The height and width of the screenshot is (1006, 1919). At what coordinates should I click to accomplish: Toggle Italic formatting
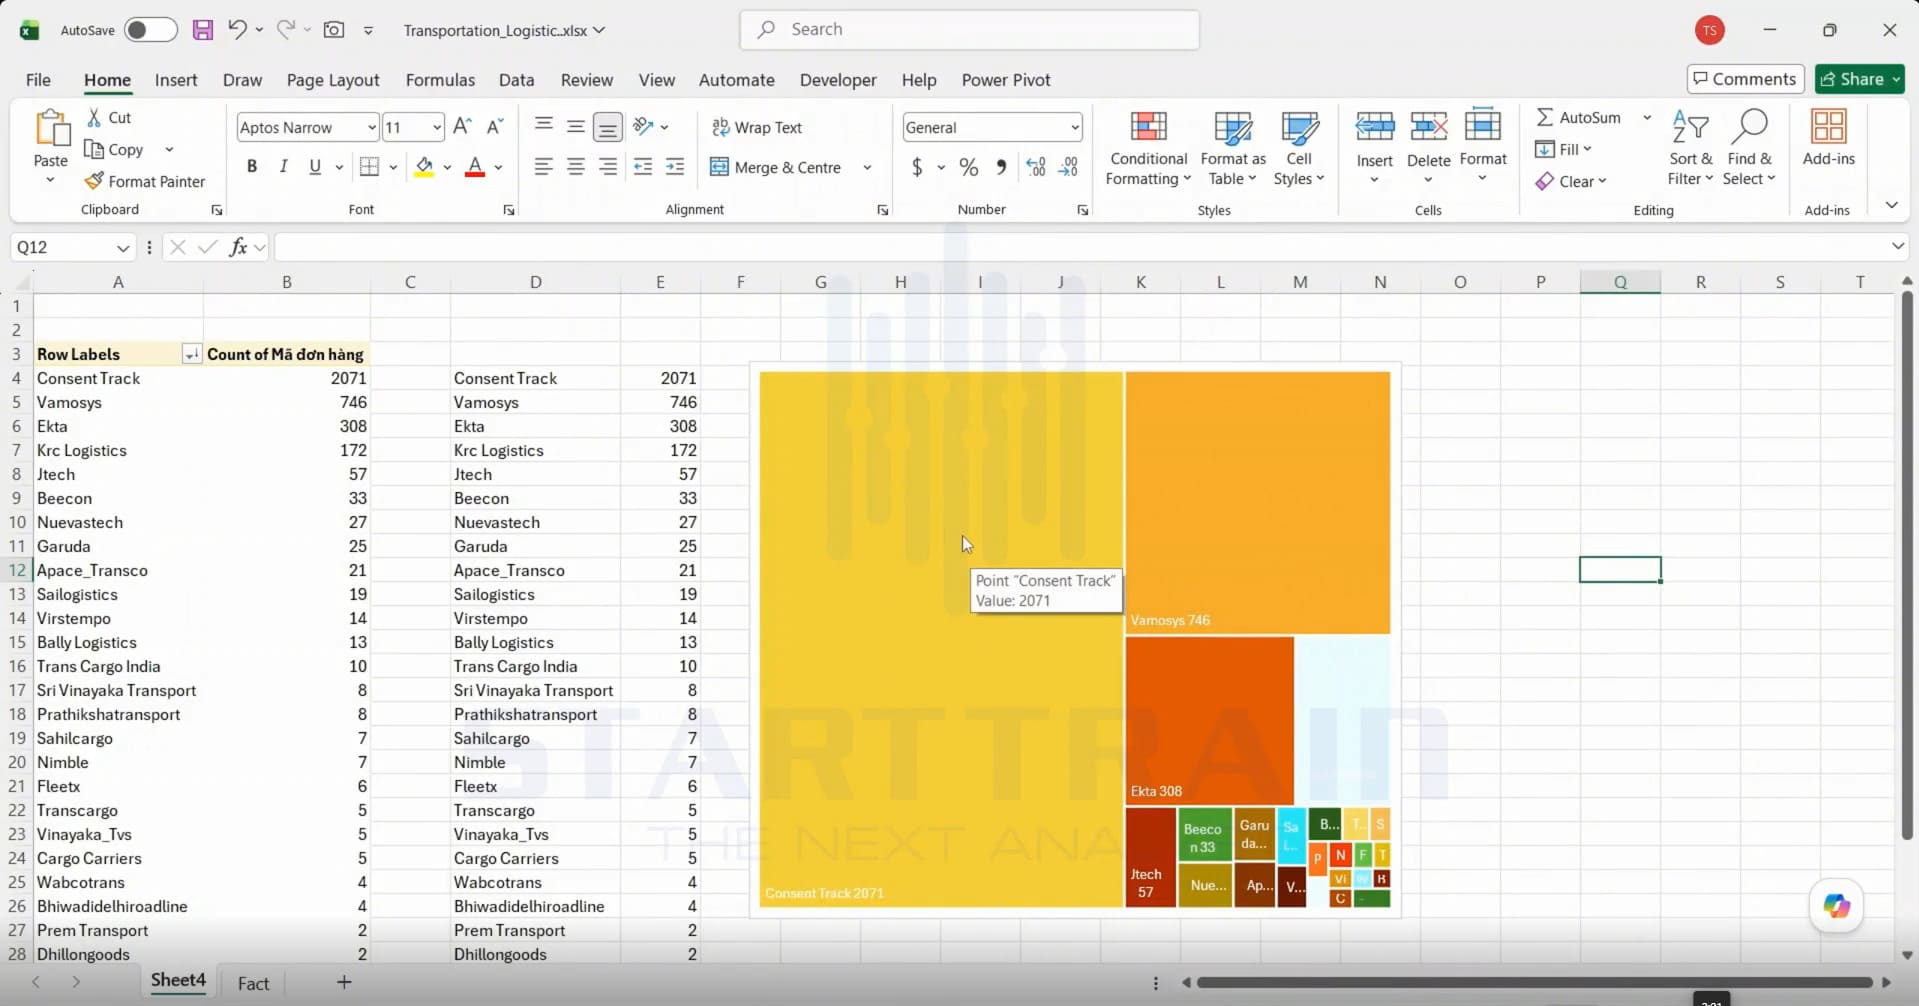tap(284, 167)
